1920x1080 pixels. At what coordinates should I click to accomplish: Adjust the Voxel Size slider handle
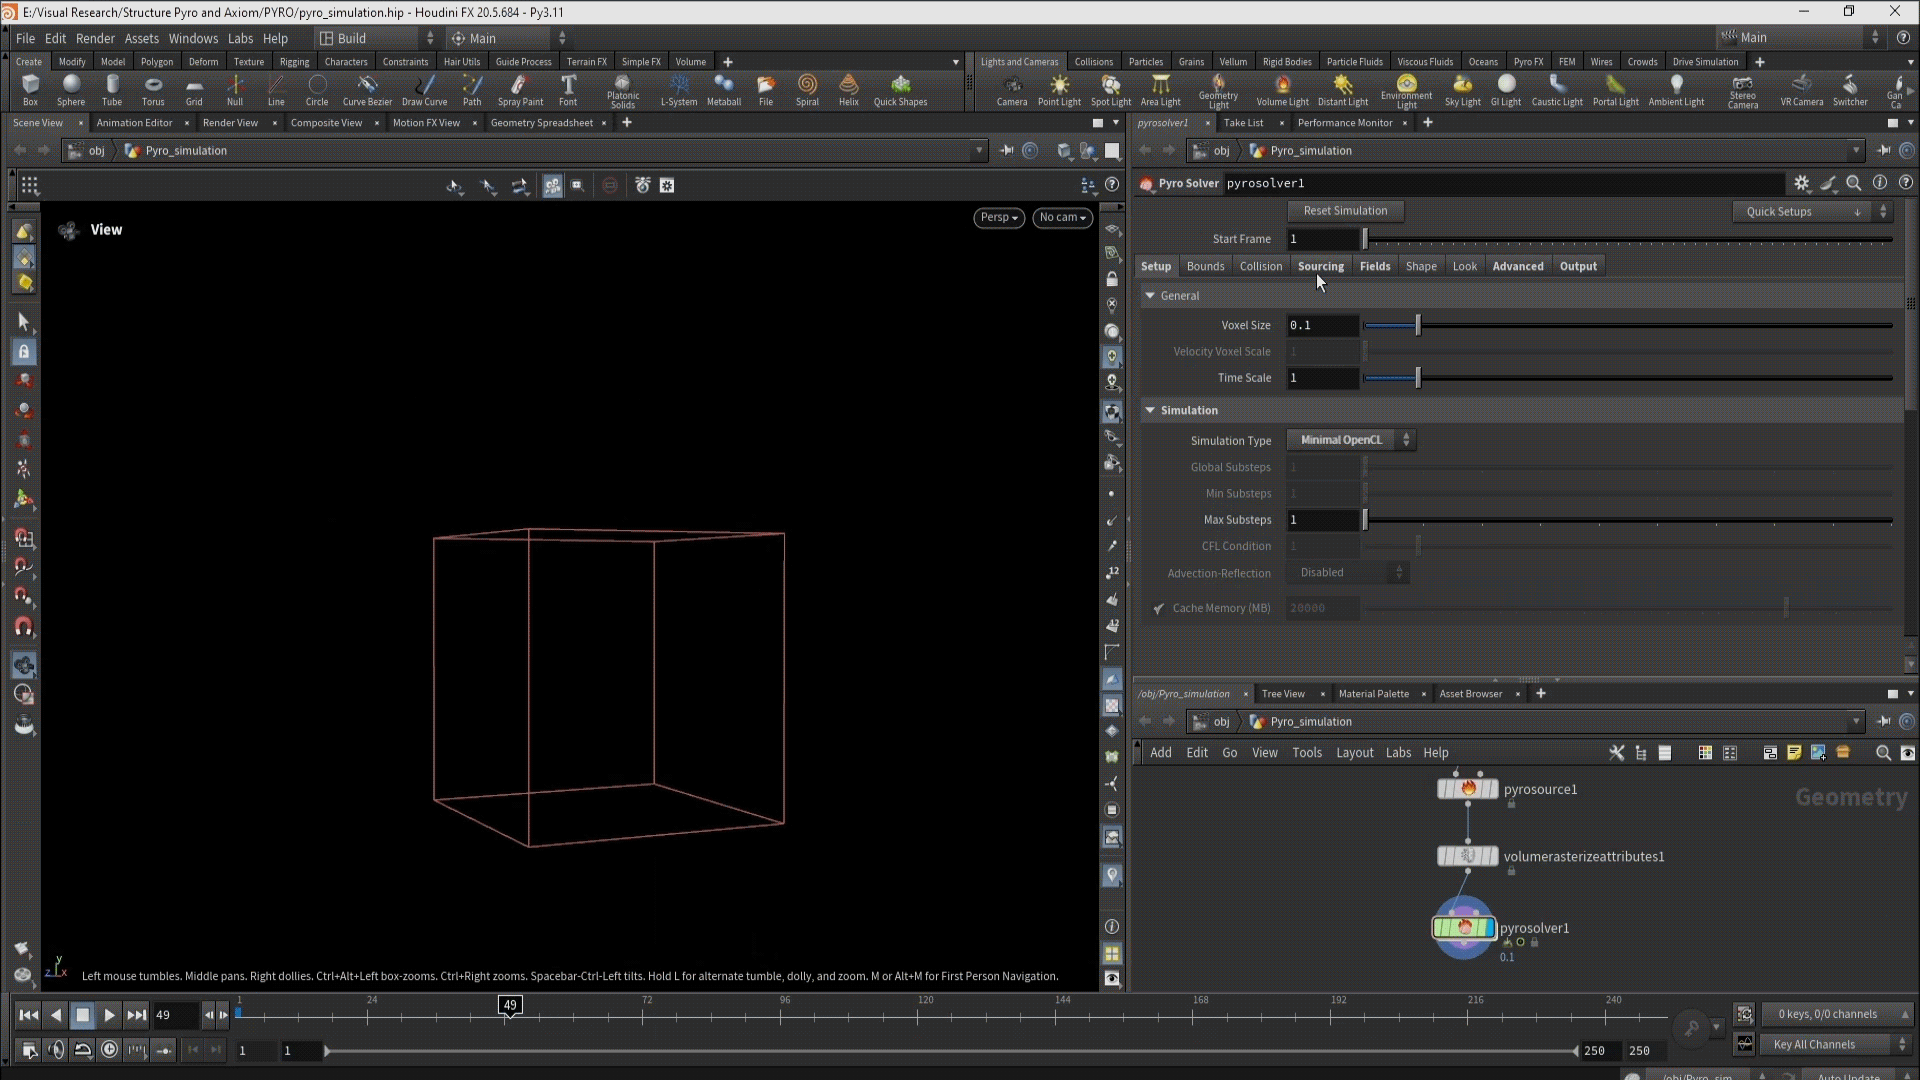click(1418, 325)
